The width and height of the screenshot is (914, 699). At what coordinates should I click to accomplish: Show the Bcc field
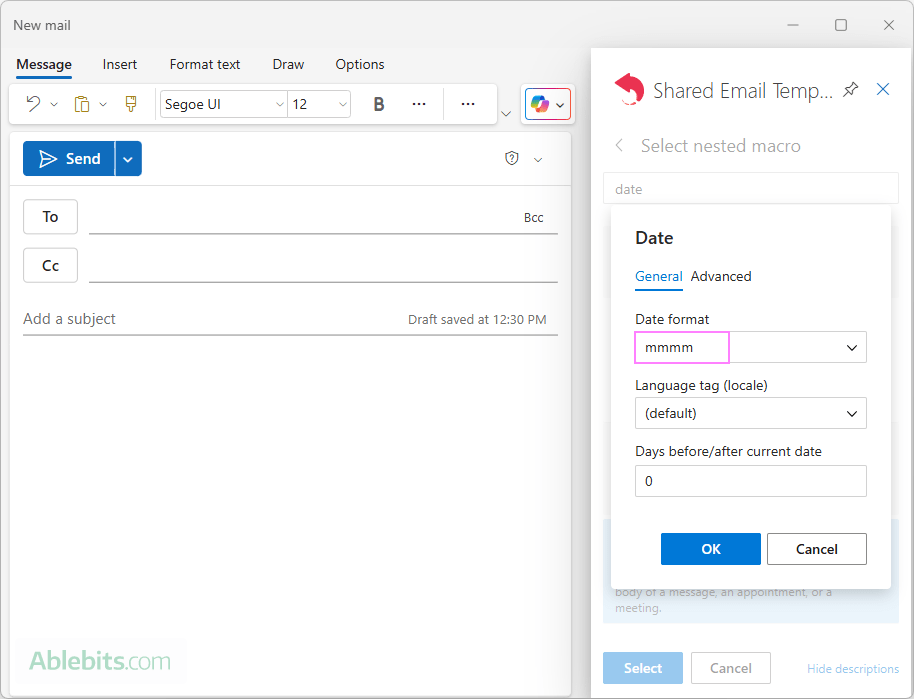[x=533, y=217]
